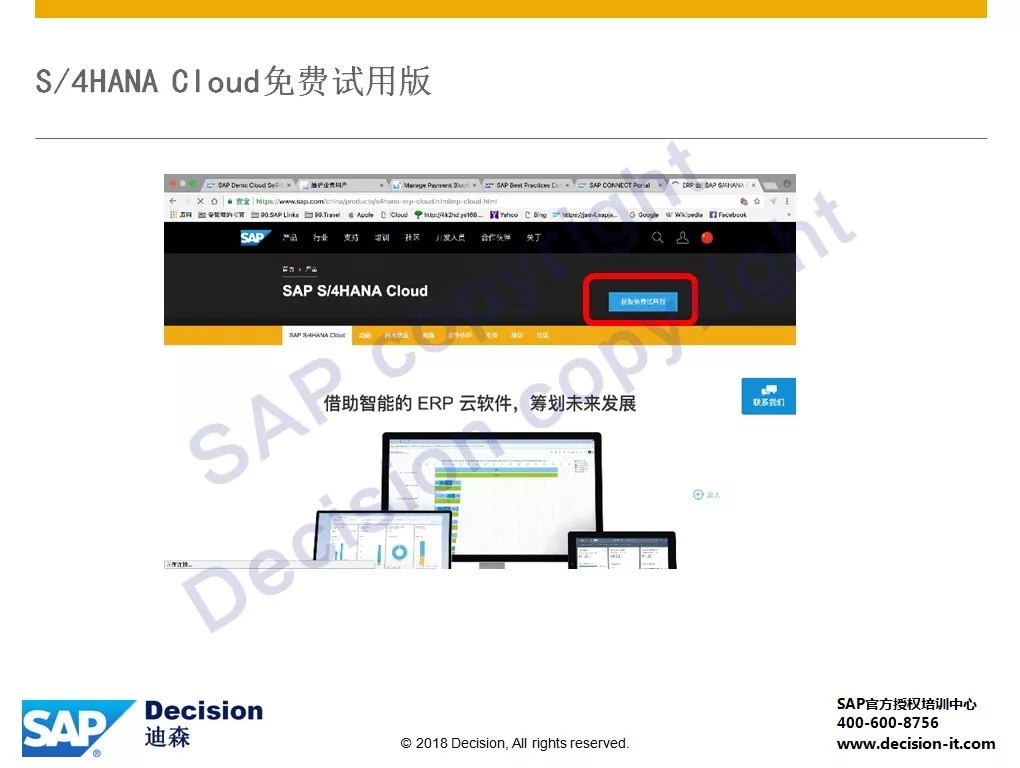Close the Manage Payment Block tab
The width and height of the screenshot is (1020, 768).
pyautogui.click(x=474, y=185)
